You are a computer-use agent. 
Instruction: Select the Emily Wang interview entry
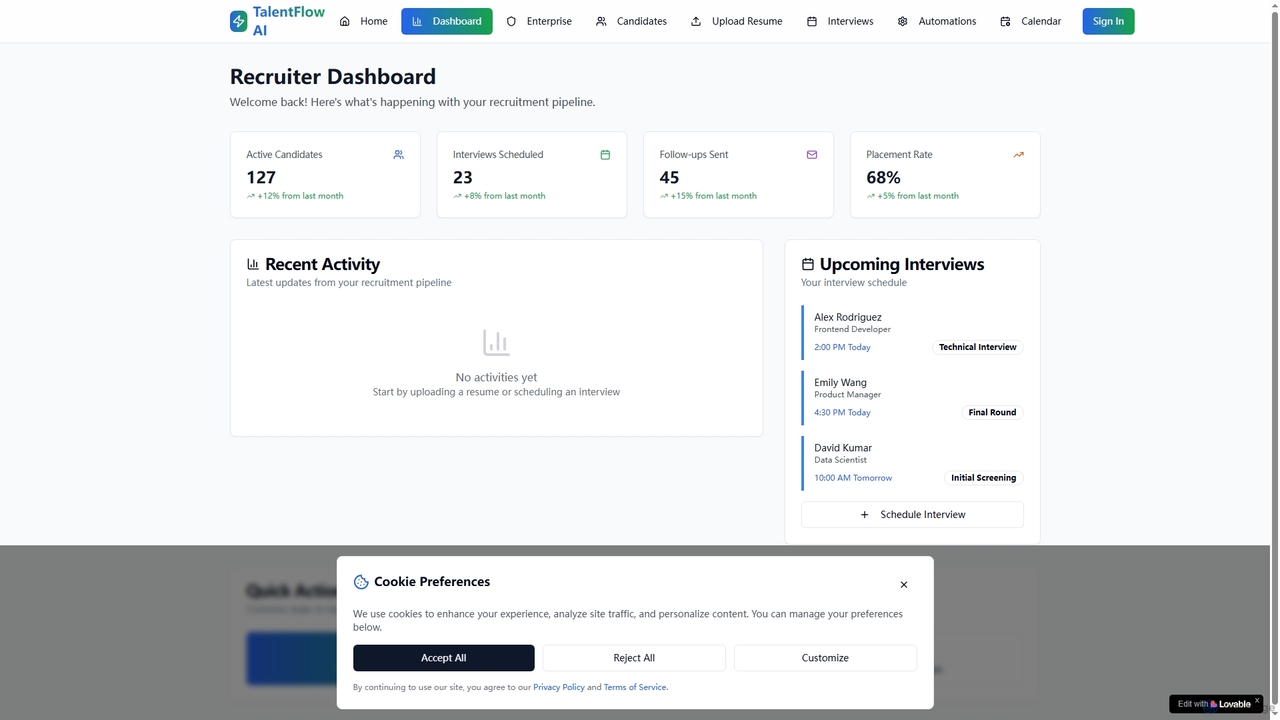(x=913, y=397)
